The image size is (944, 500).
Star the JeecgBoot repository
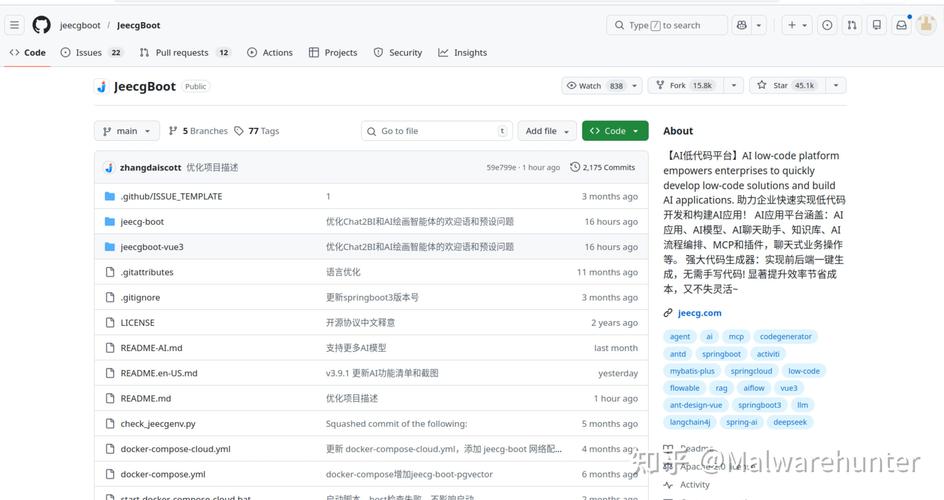tap(787, 85)
